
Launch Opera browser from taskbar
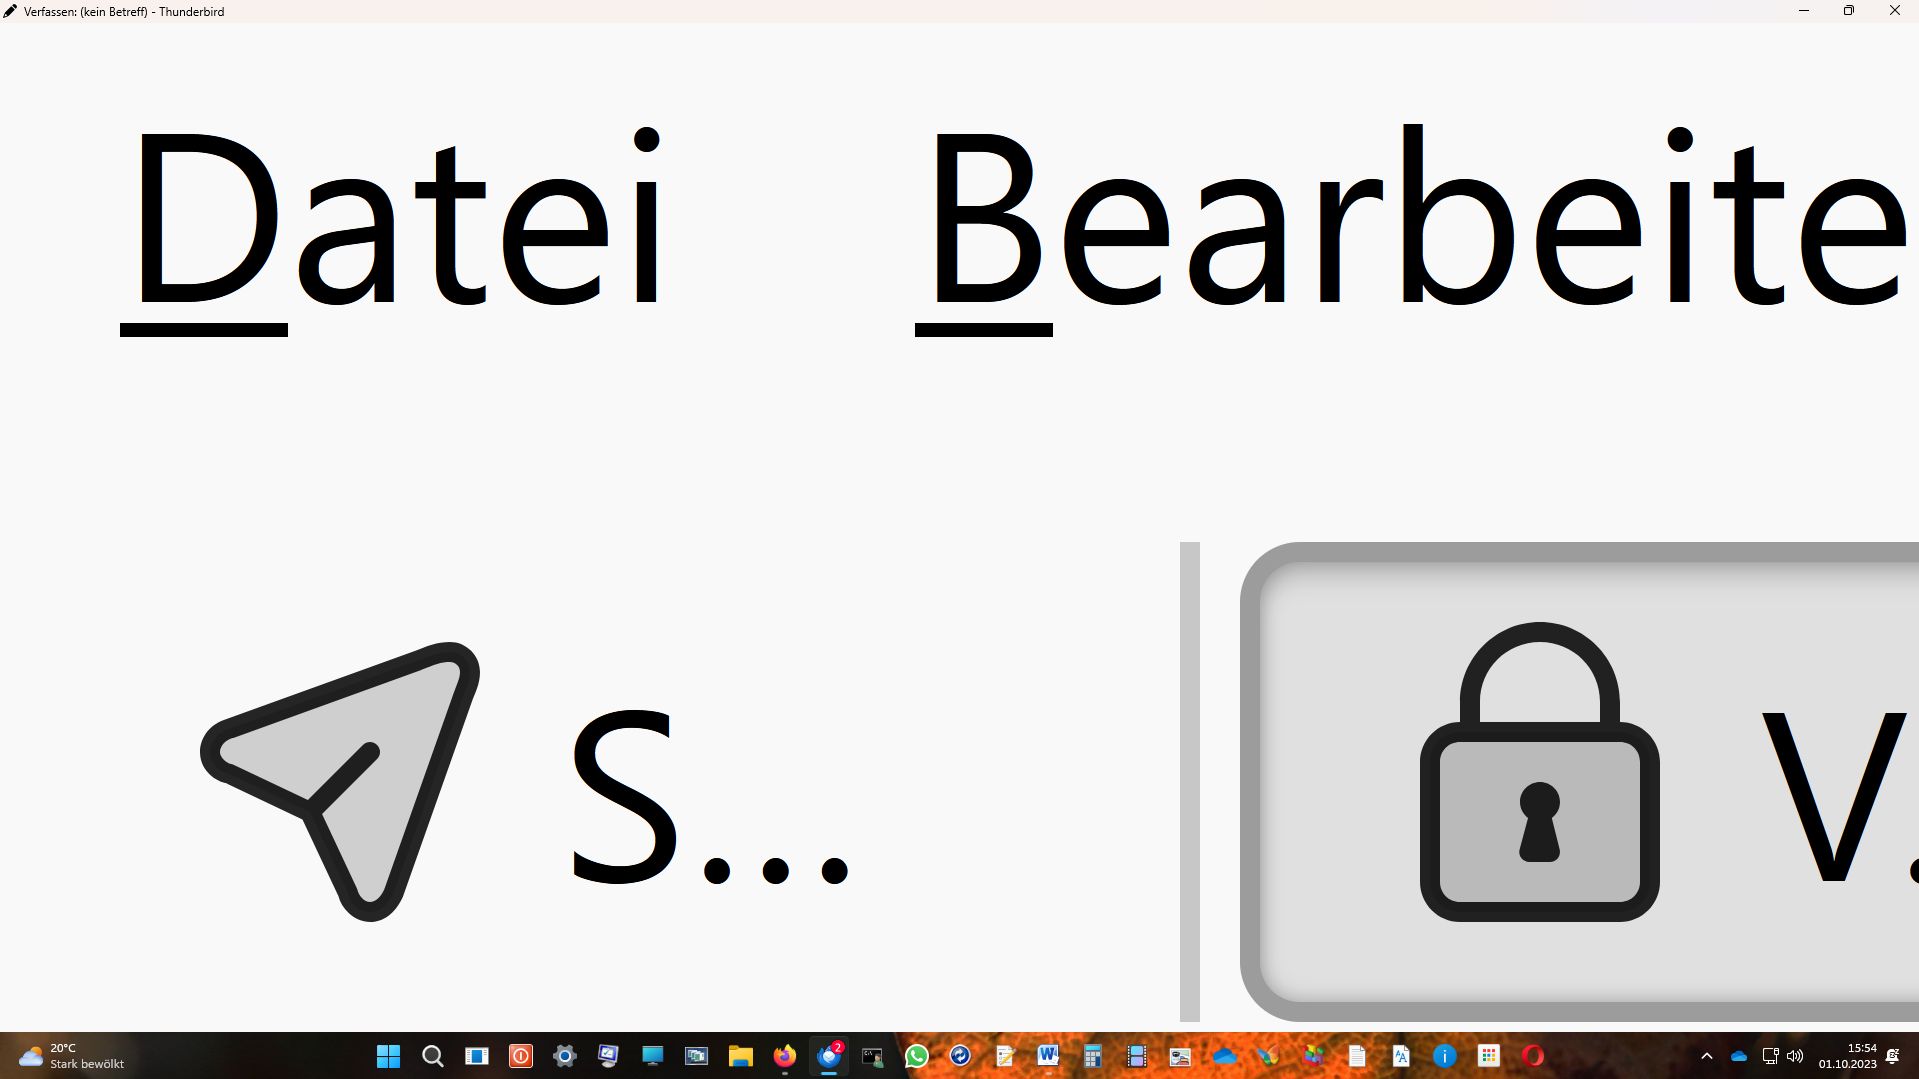[x=1533, y=1056]
